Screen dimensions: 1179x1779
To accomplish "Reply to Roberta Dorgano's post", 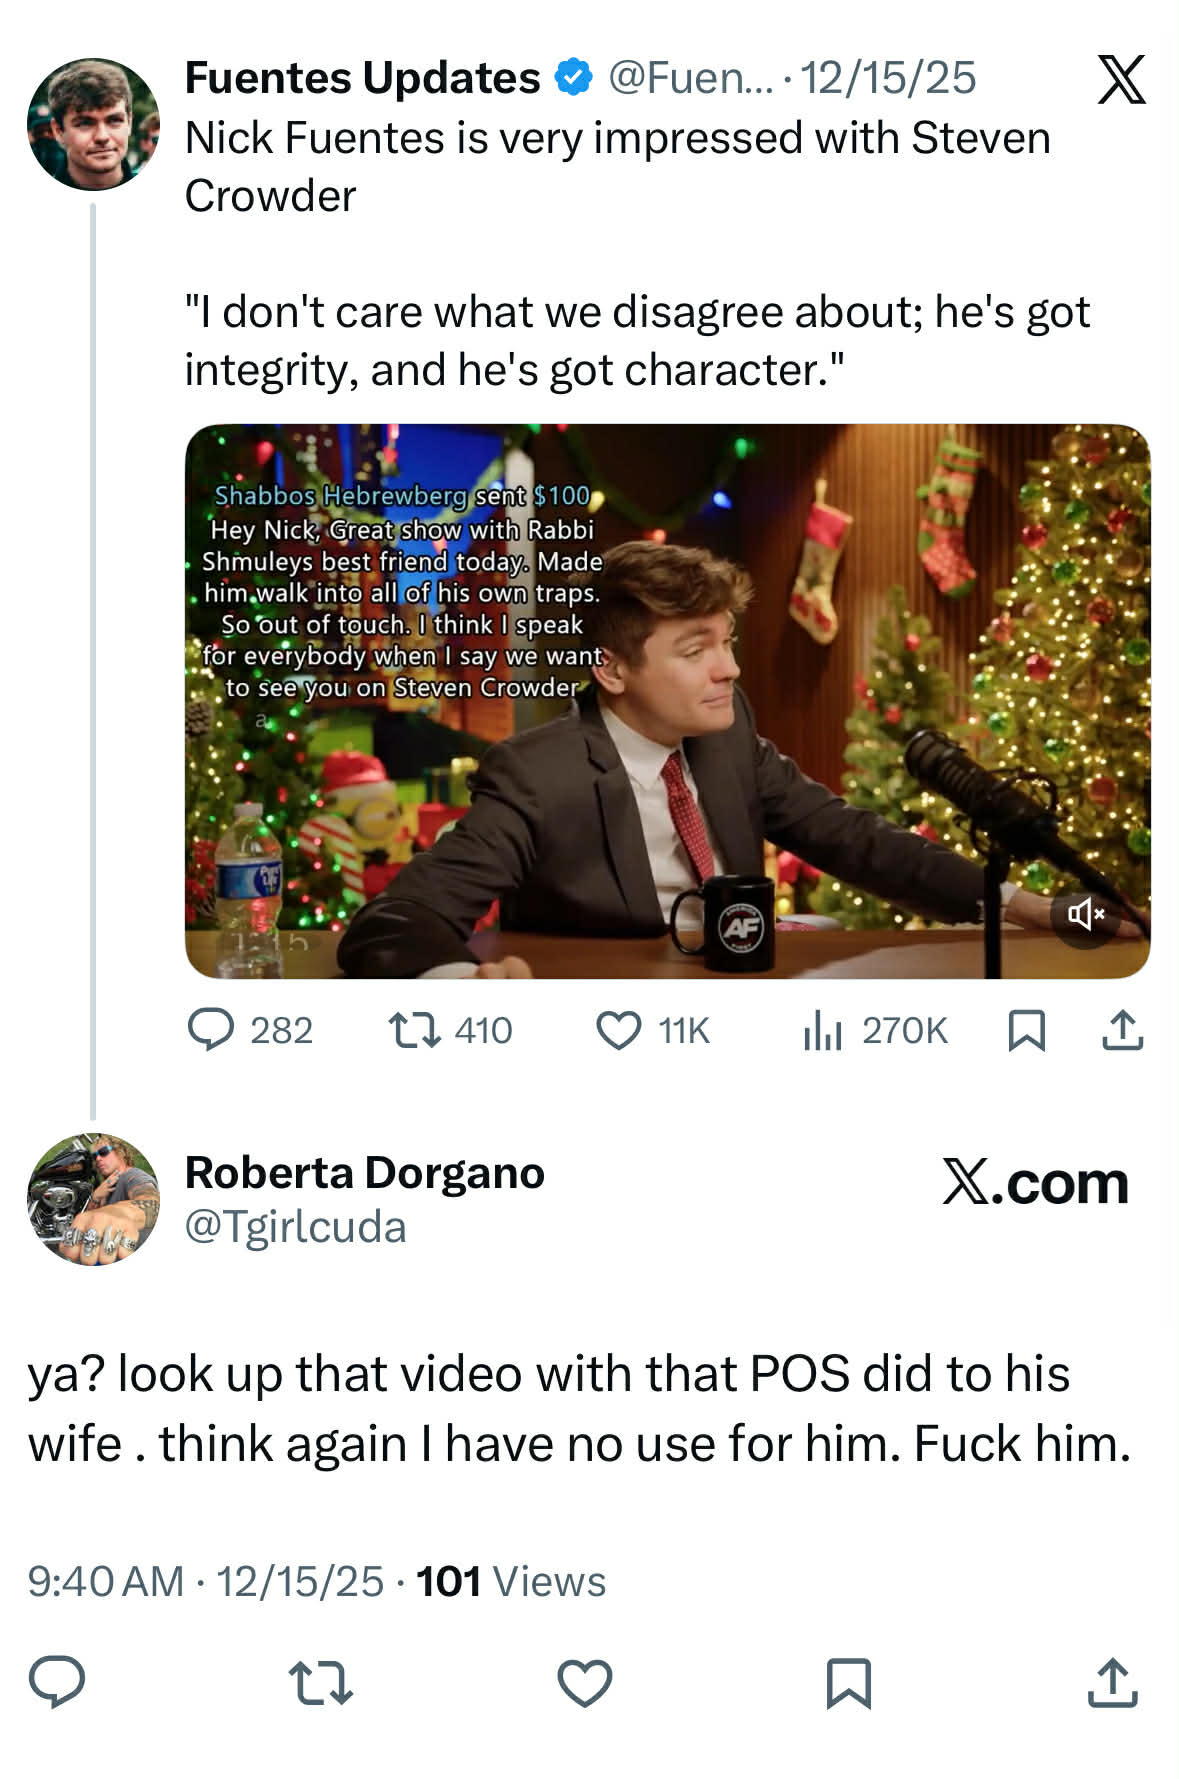I will (57, 1681).
